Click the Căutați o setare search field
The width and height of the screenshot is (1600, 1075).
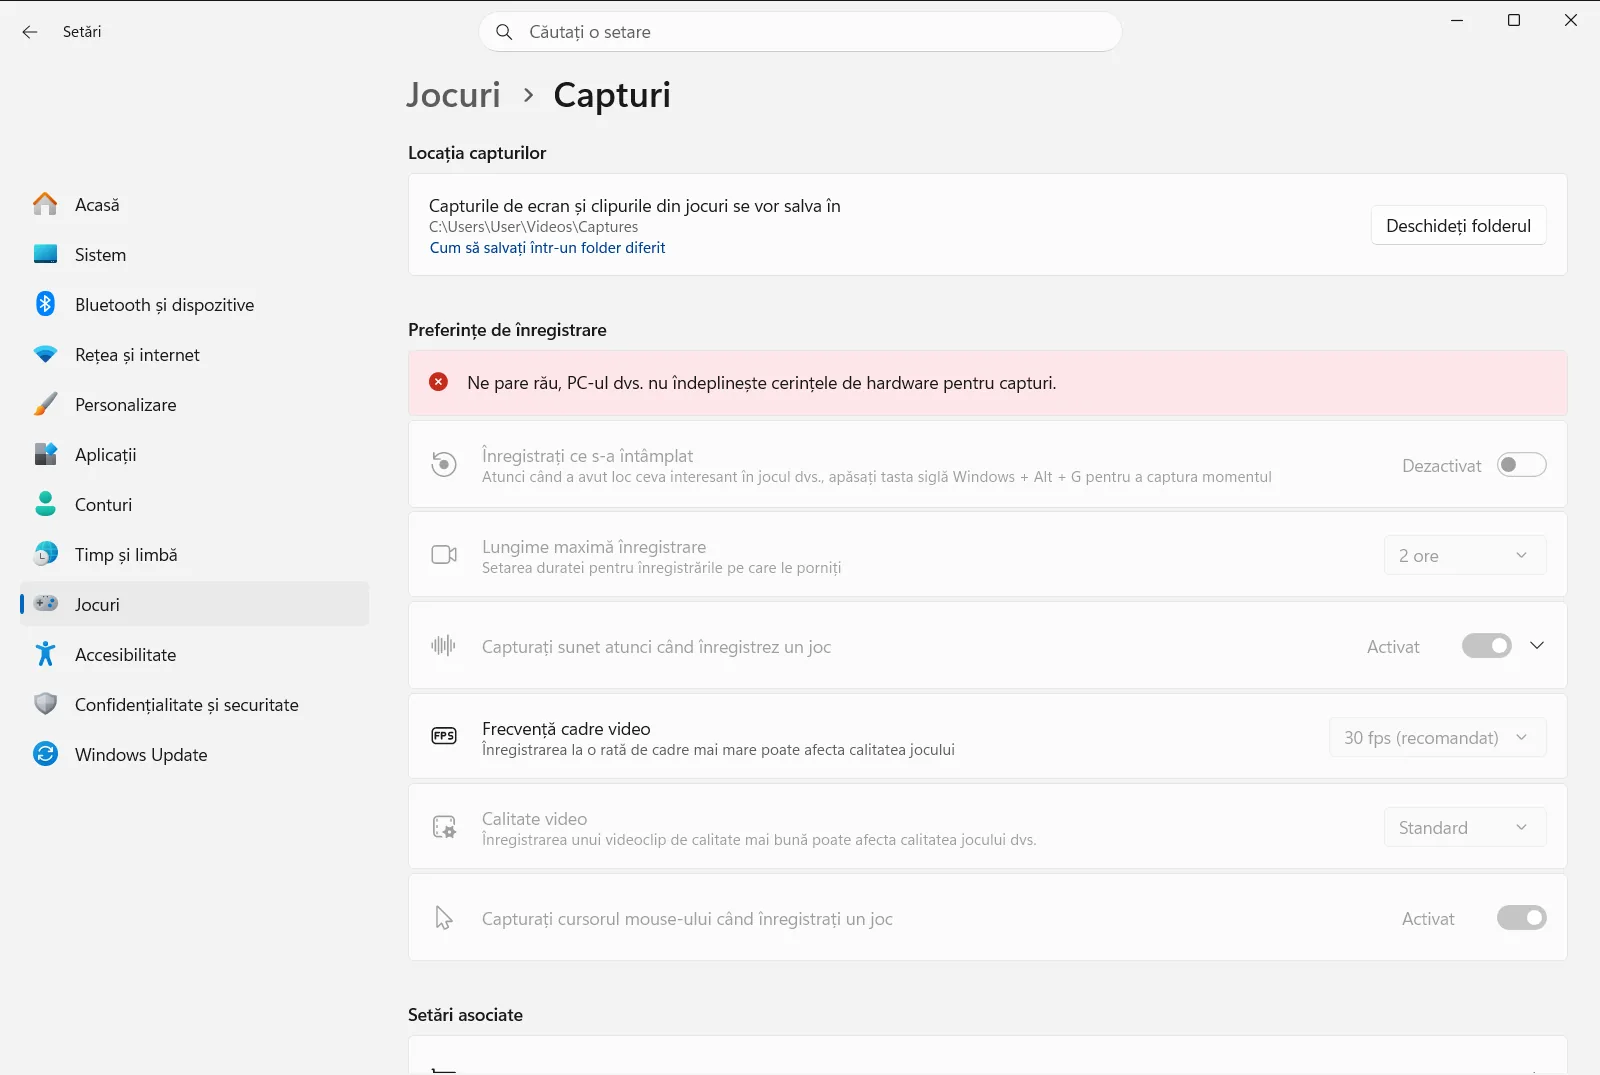click(x=800, y=32)
